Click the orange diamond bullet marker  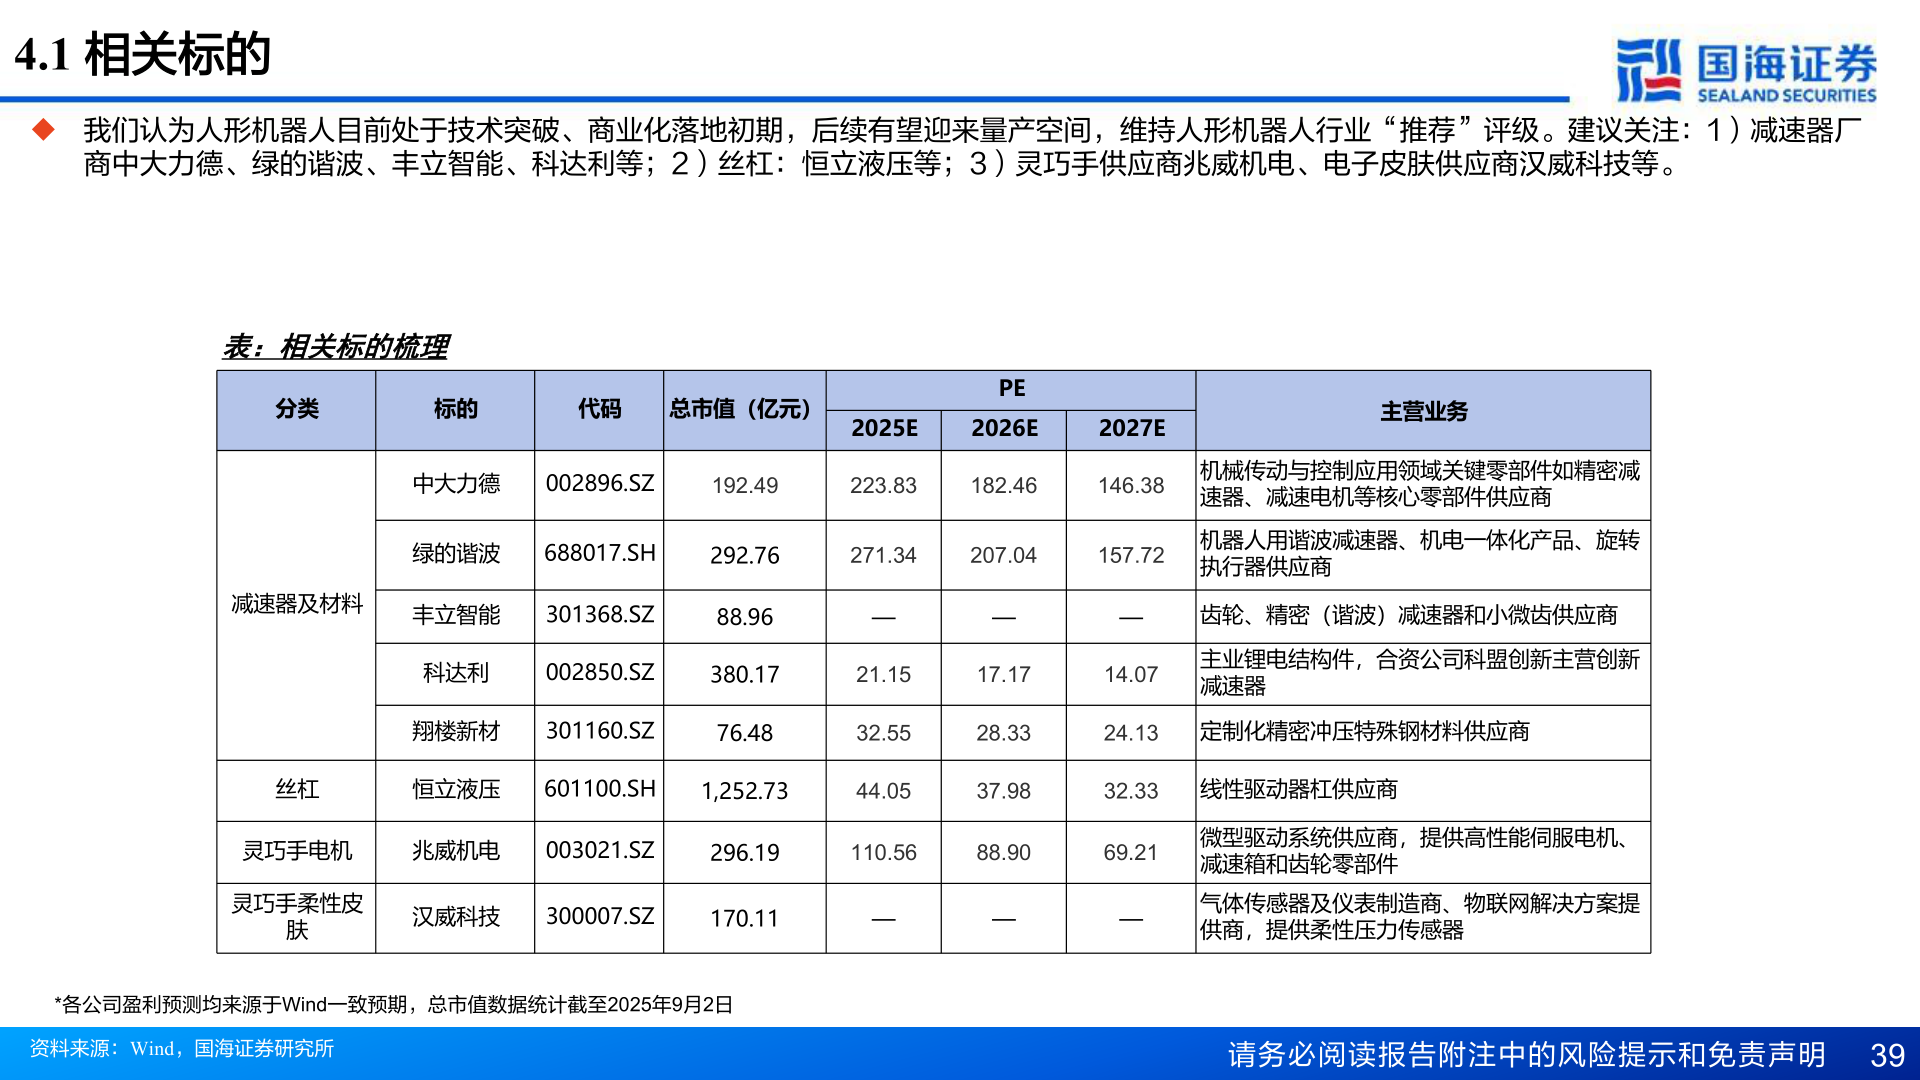[x=44, y=129]
